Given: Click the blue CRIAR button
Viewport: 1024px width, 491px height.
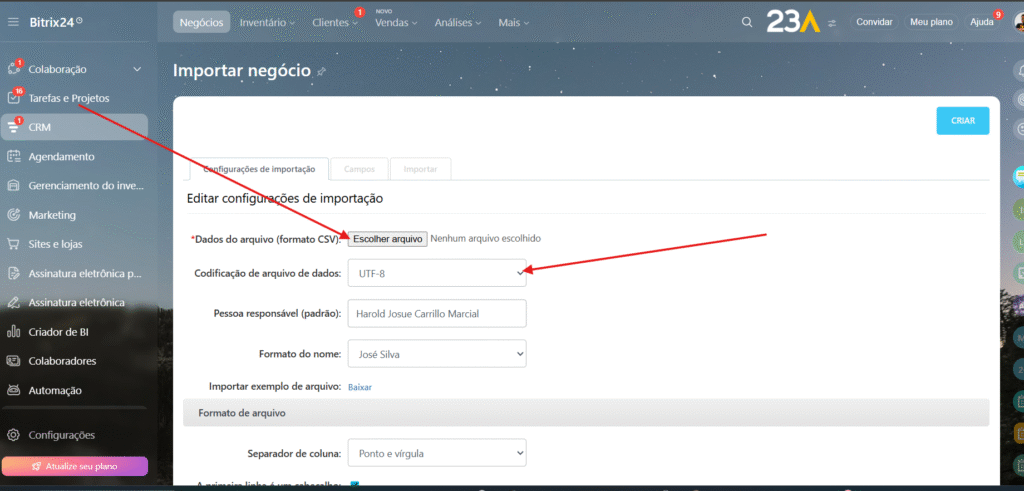Looking at the screenshot, I should (x=962, y=120).
